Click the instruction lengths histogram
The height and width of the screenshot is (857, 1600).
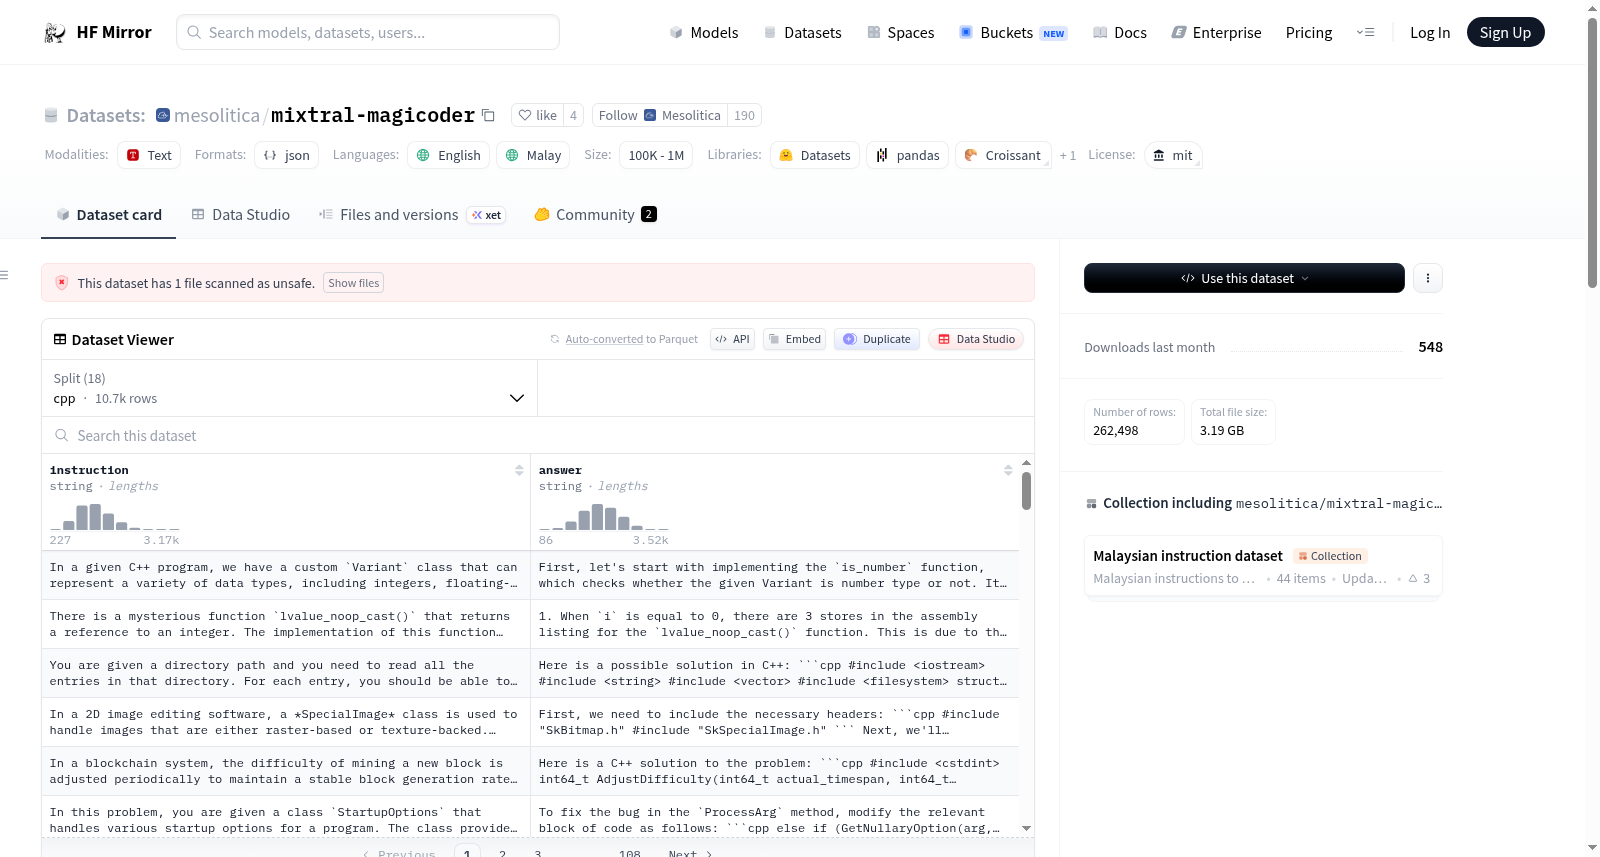pos(115,517)
